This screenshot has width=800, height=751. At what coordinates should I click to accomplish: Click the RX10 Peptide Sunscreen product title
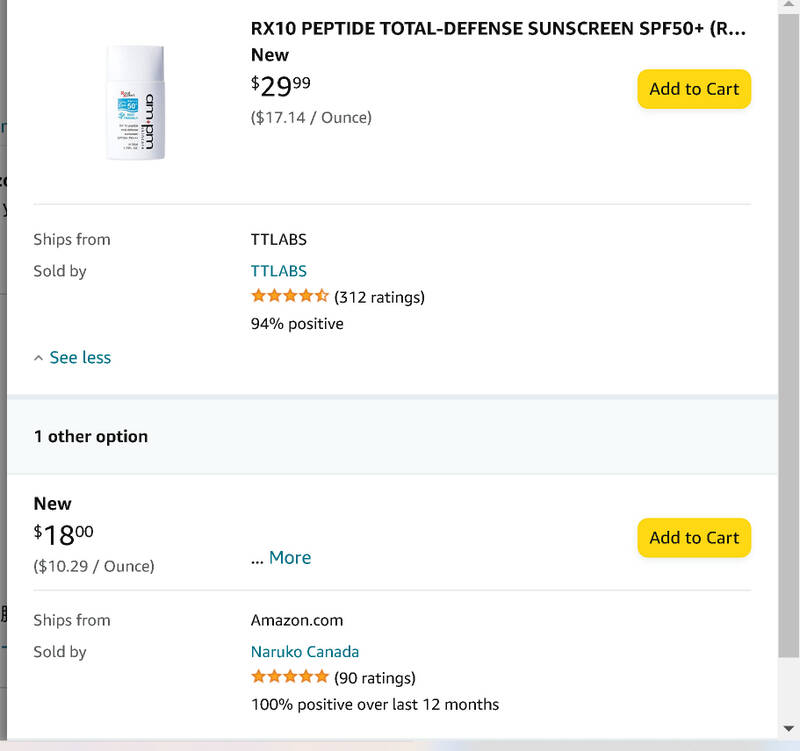pos(498,29)
